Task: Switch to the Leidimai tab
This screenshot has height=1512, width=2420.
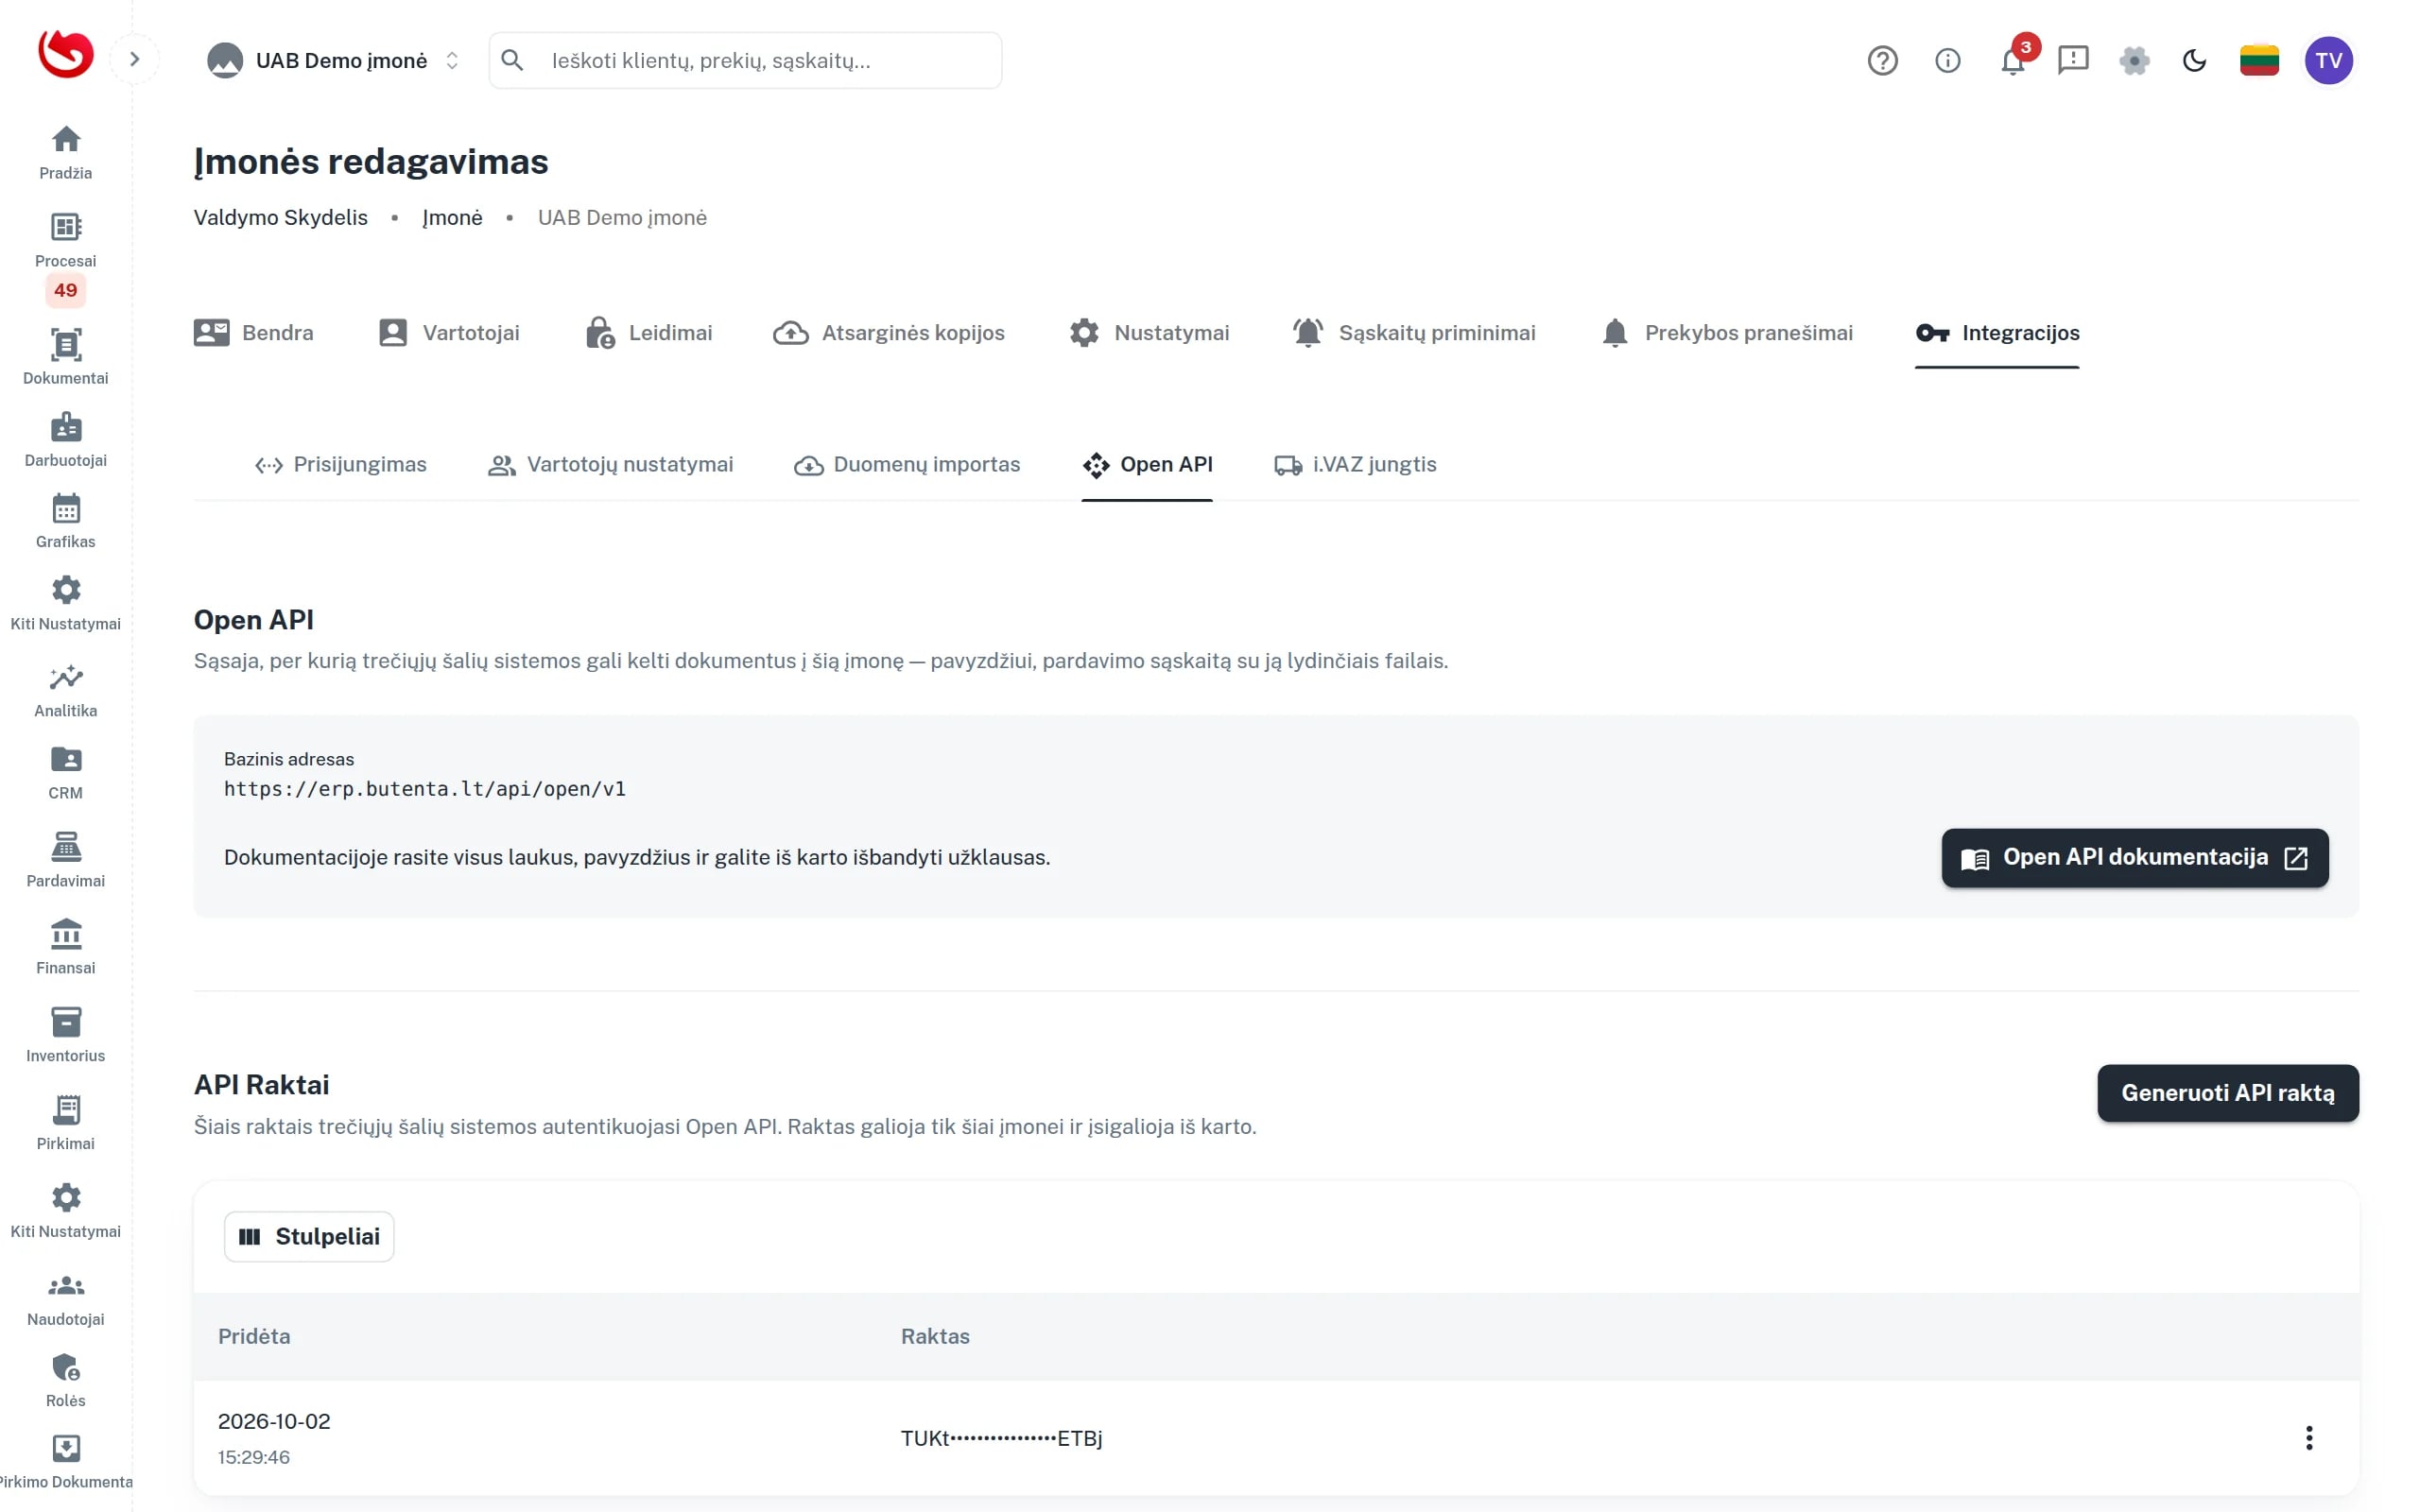Action: [649, 333]
